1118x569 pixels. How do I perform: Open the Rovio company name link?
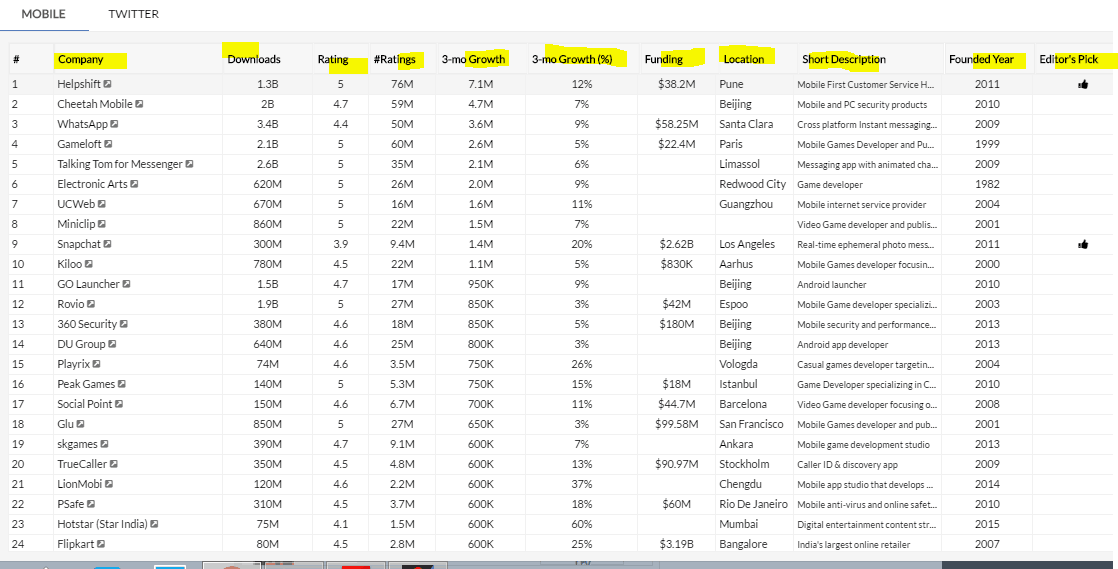point(71,304)
